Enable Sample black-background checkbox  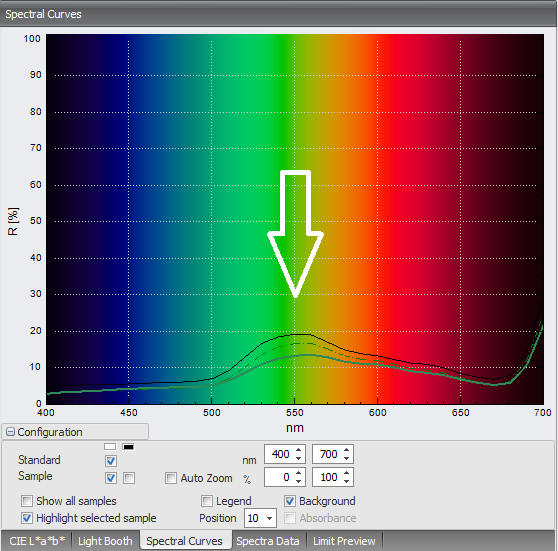point(129,478)
